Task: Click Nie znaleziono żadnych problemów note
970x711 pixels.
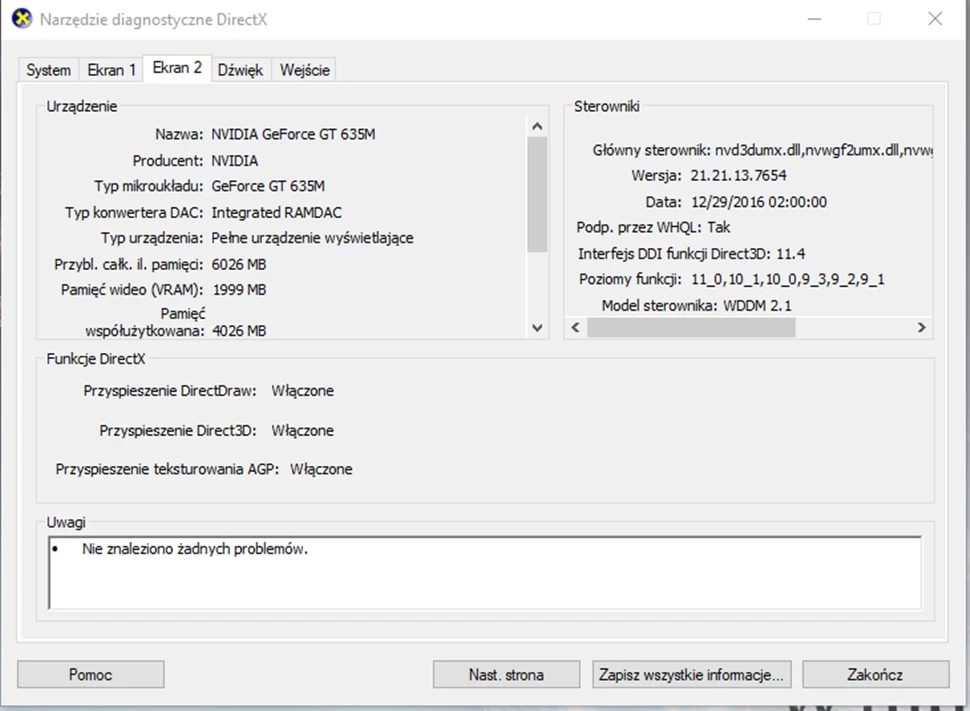Action: tap(195, 549)
